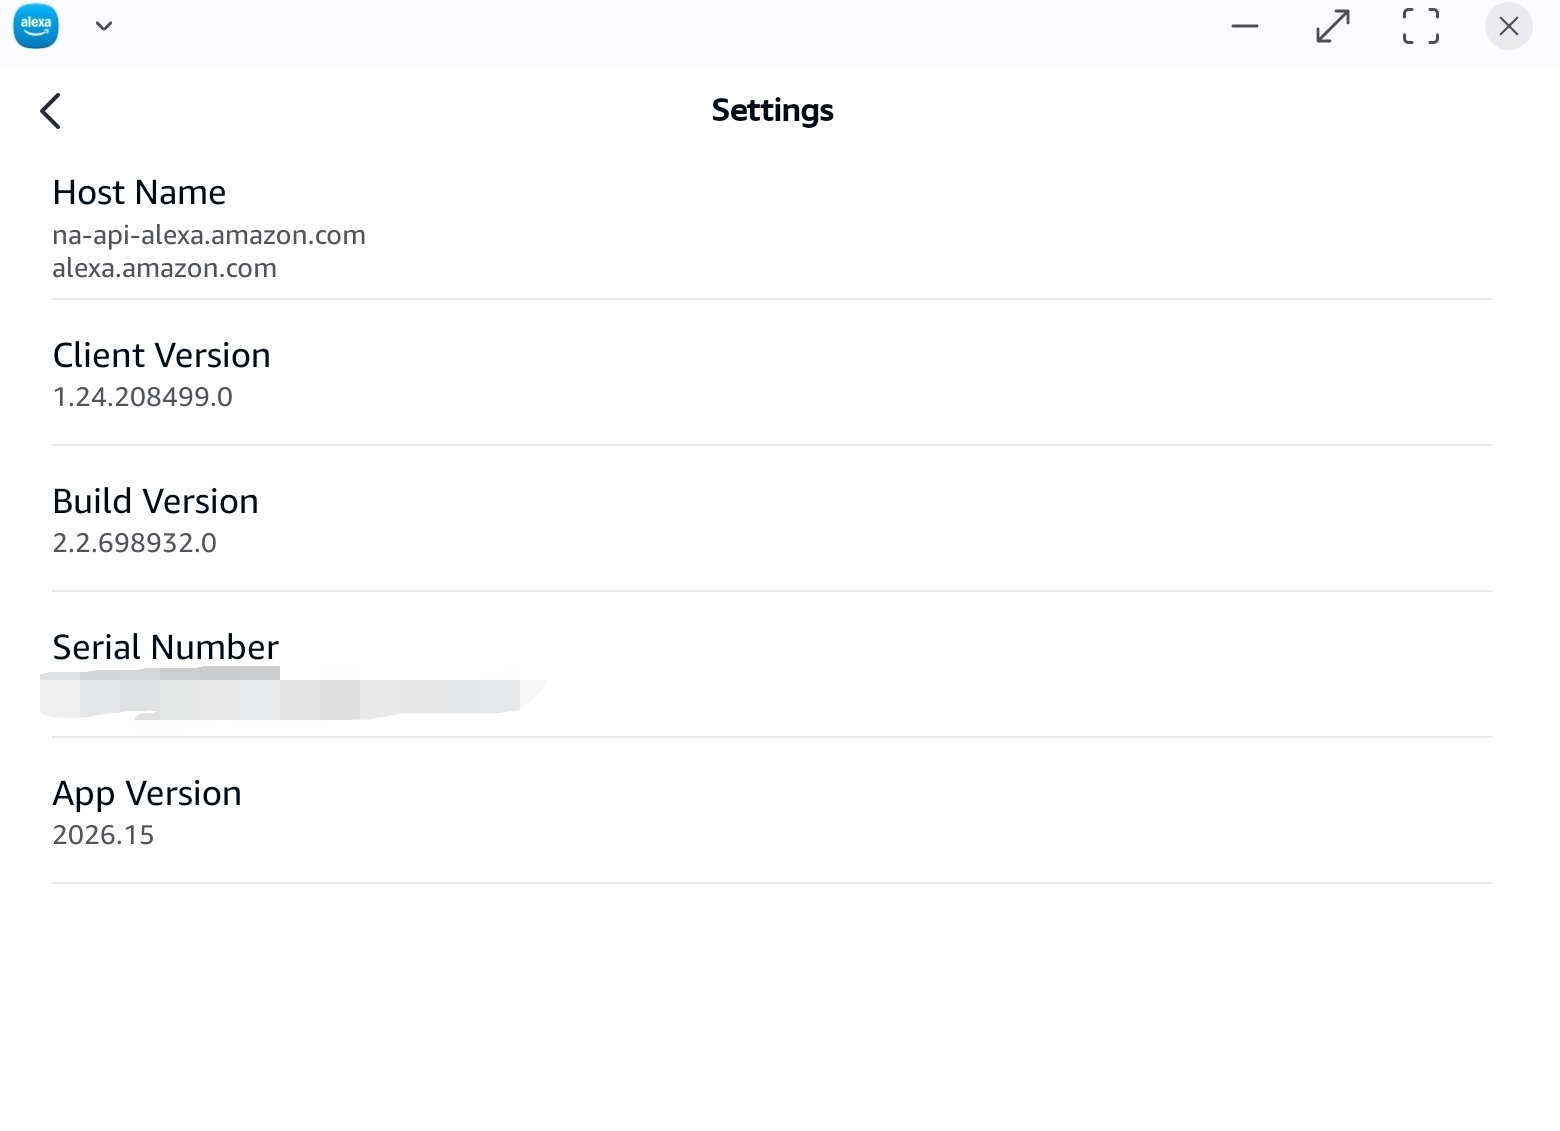Minimize the Alexa window
Screen dimensions: 1560x1131
coord(1245,26)
